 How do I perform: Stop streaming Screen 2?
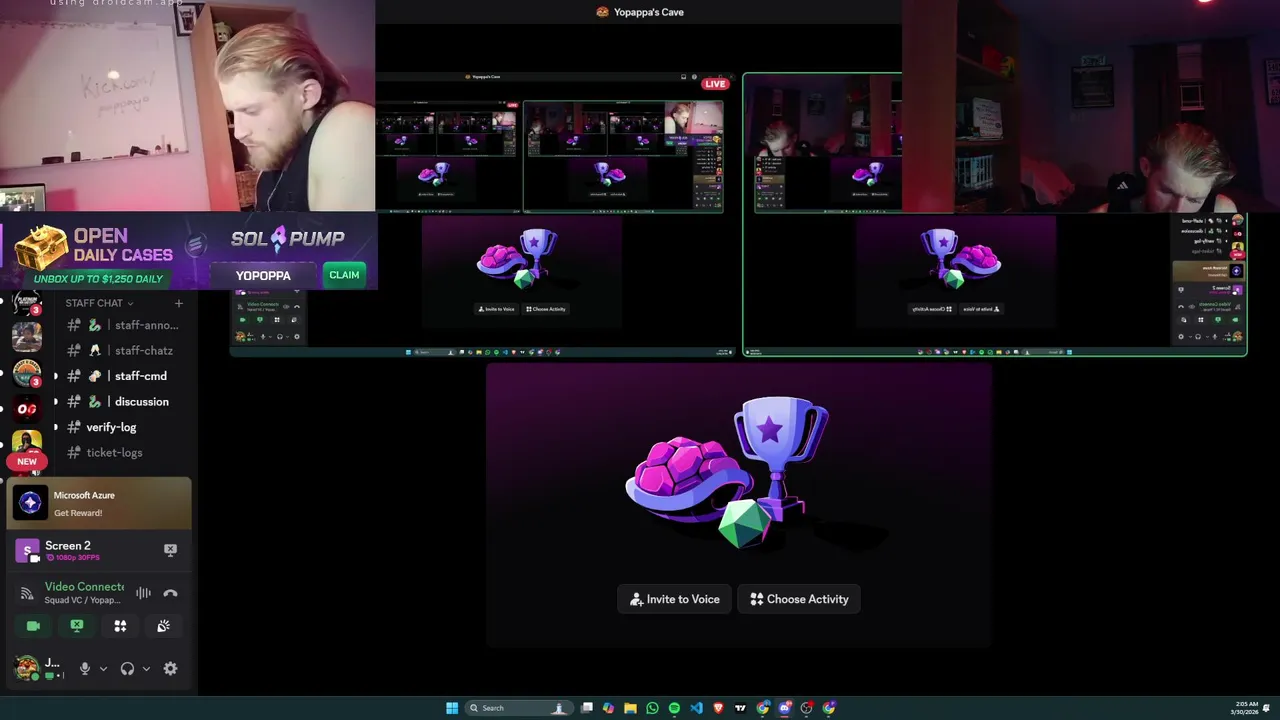tap(170, 550)
